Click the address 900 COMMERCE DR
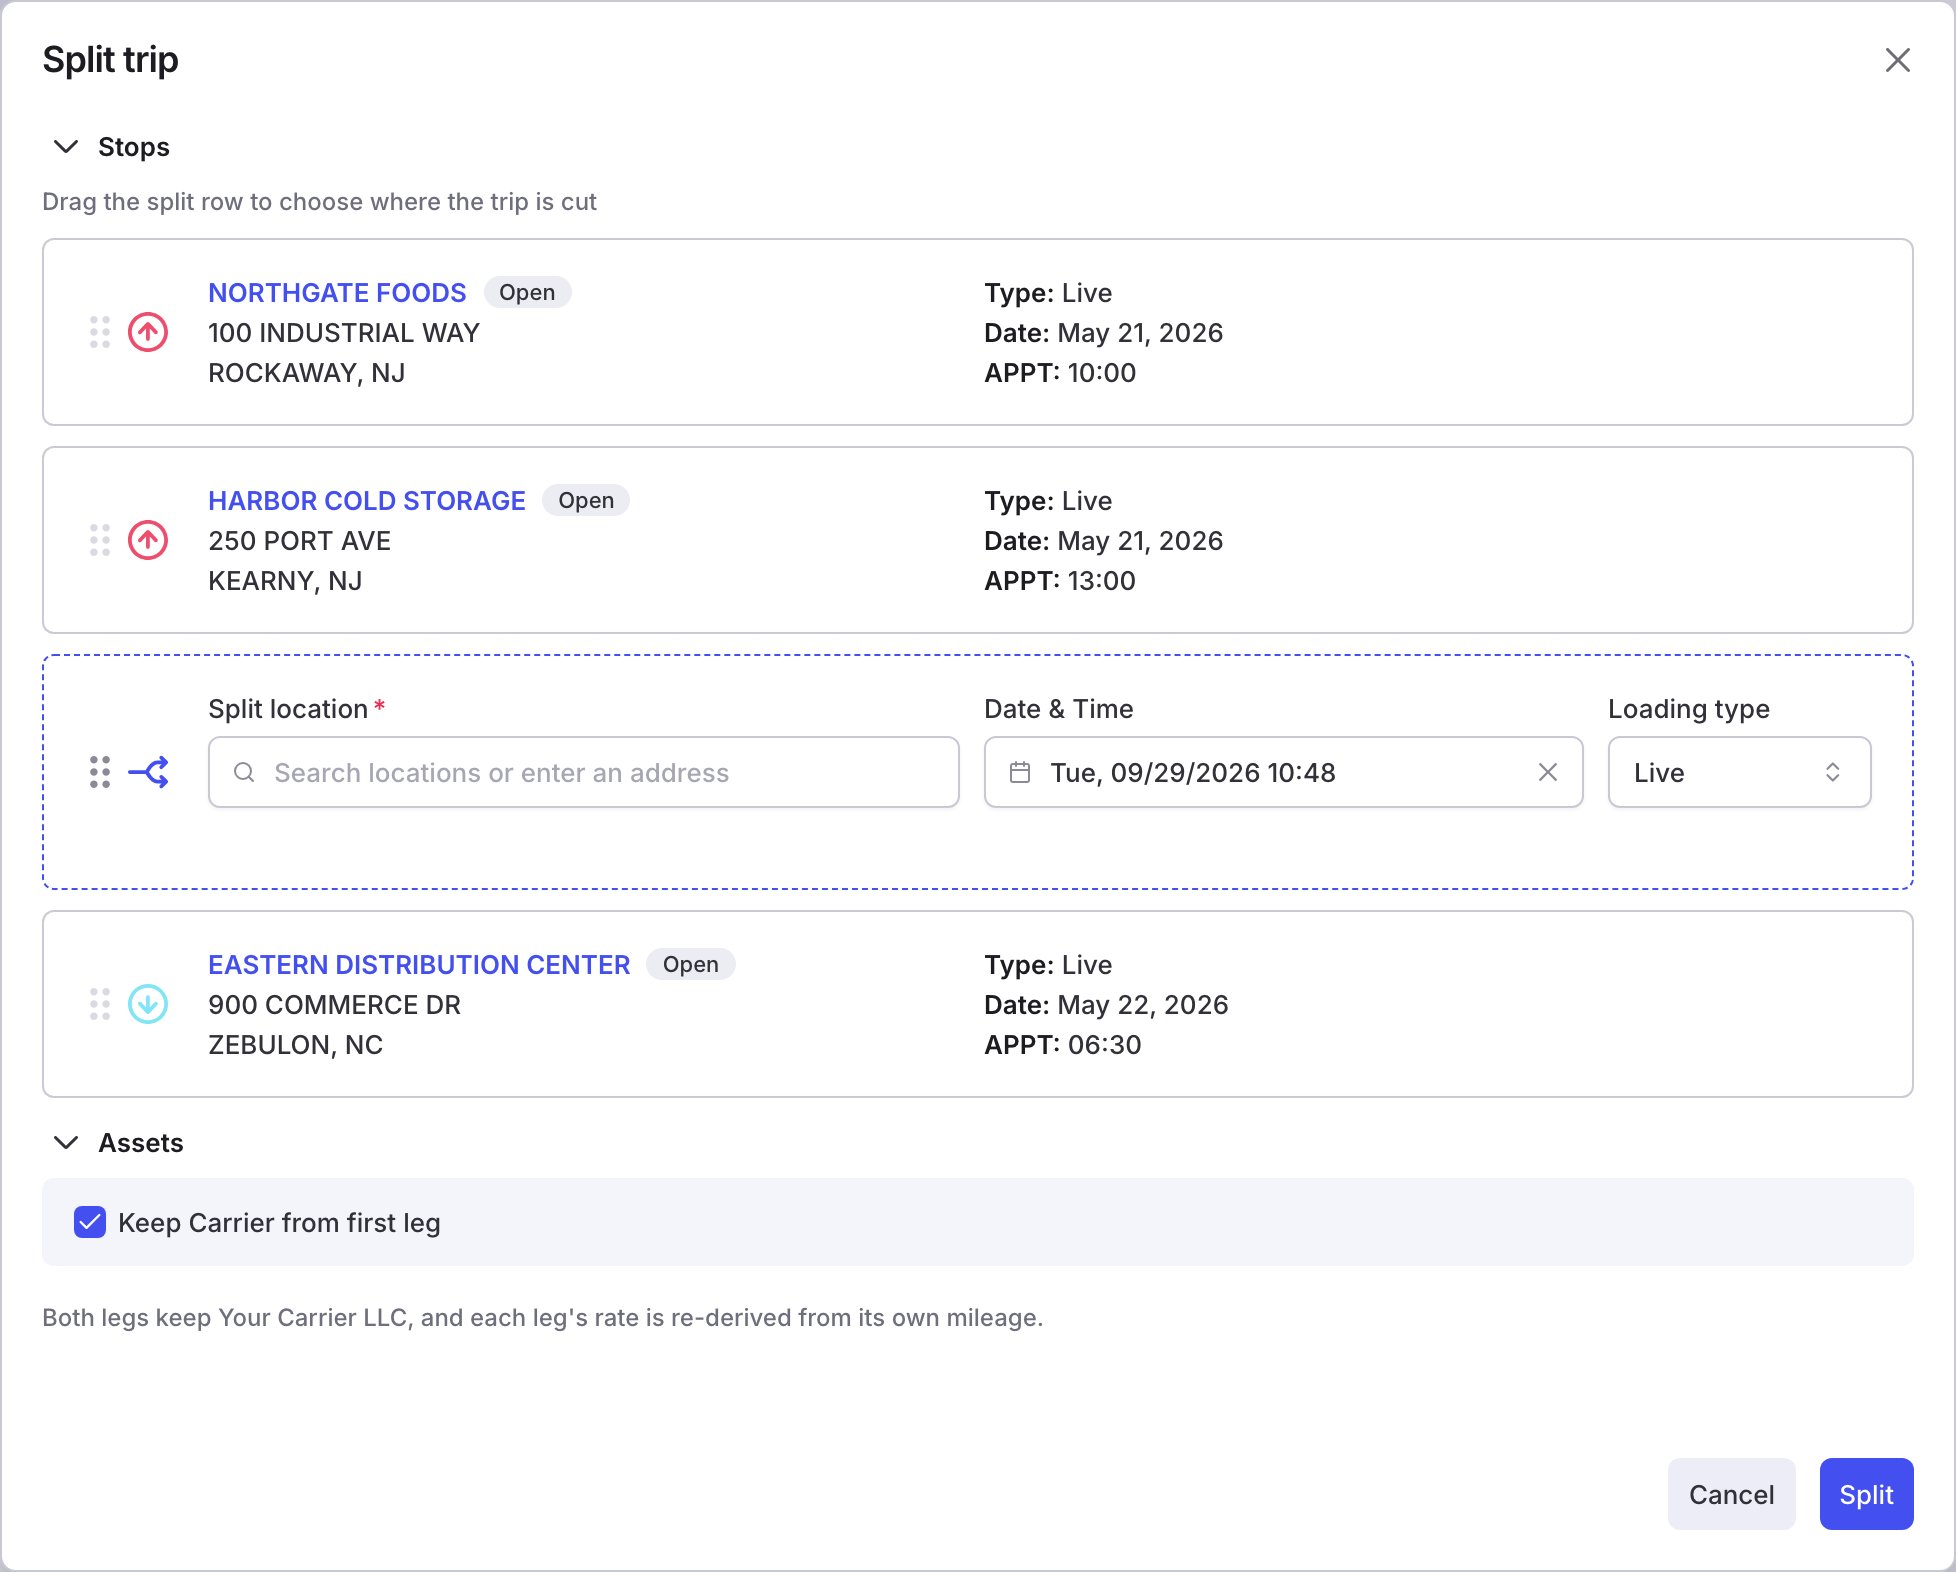This screenshot has width=1956, height=1572. [x=334, y=1005]
